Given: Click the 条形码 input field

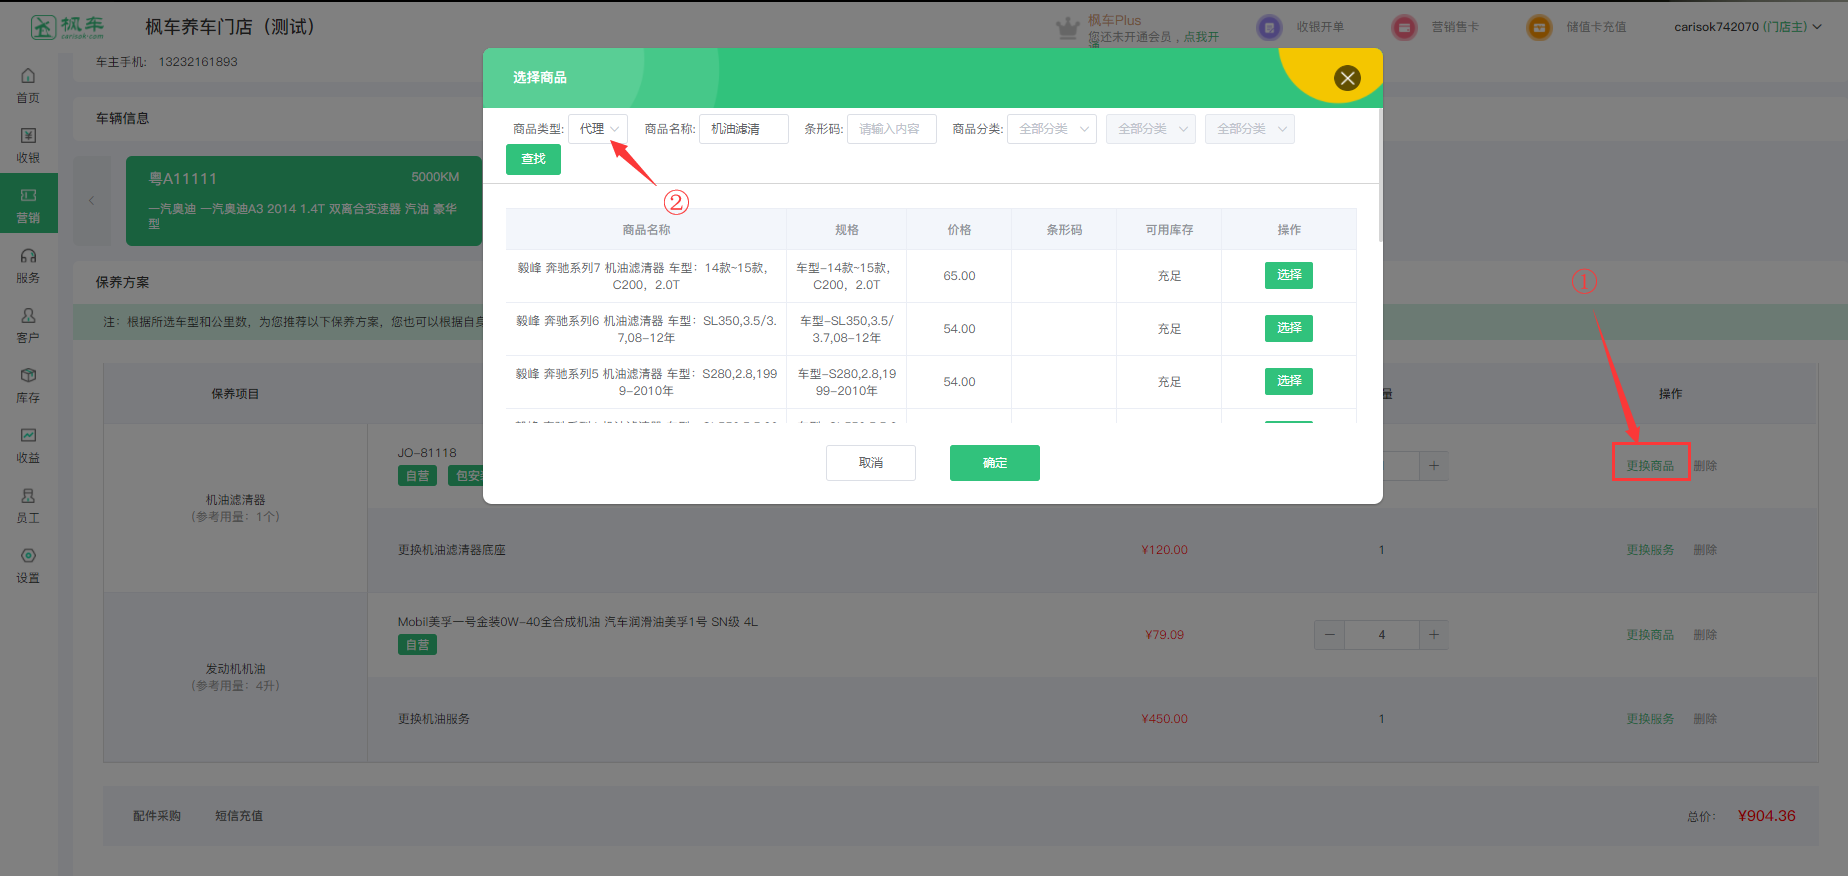Looking at the screenshot, I should 892,129.
